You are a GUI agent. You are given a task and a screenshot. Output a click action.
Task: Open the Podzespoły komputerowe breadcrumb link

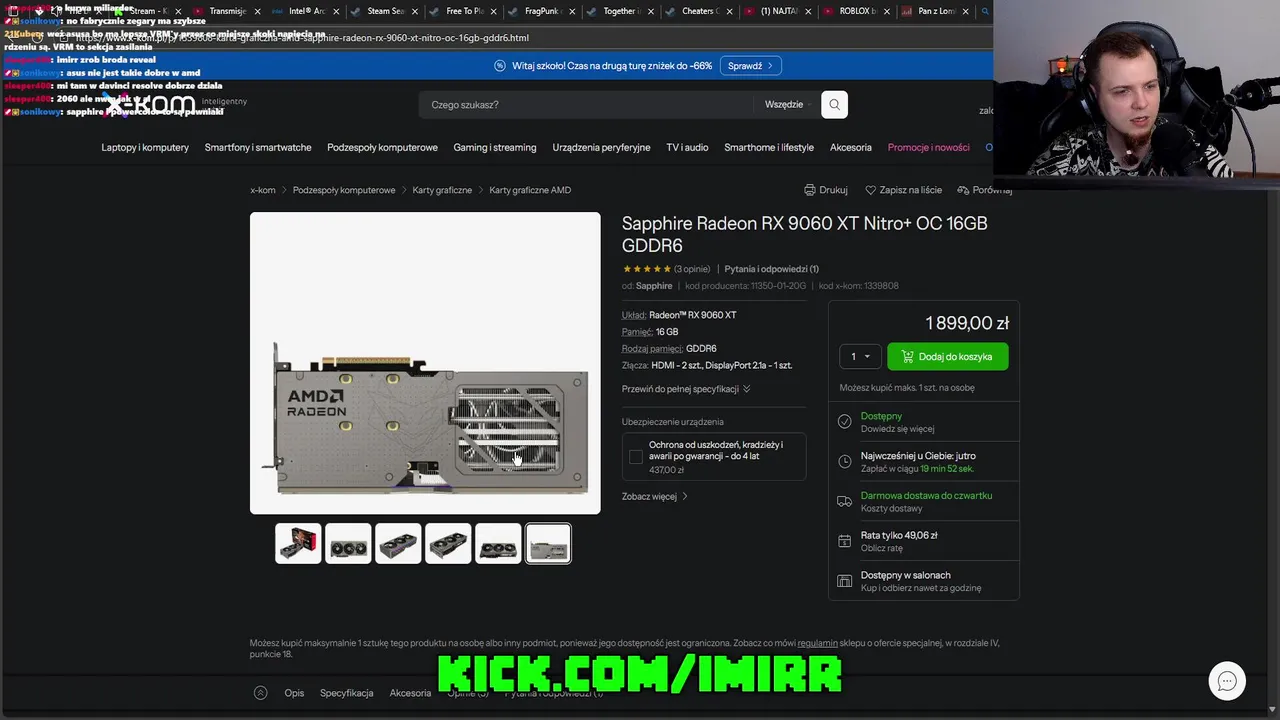344,190
